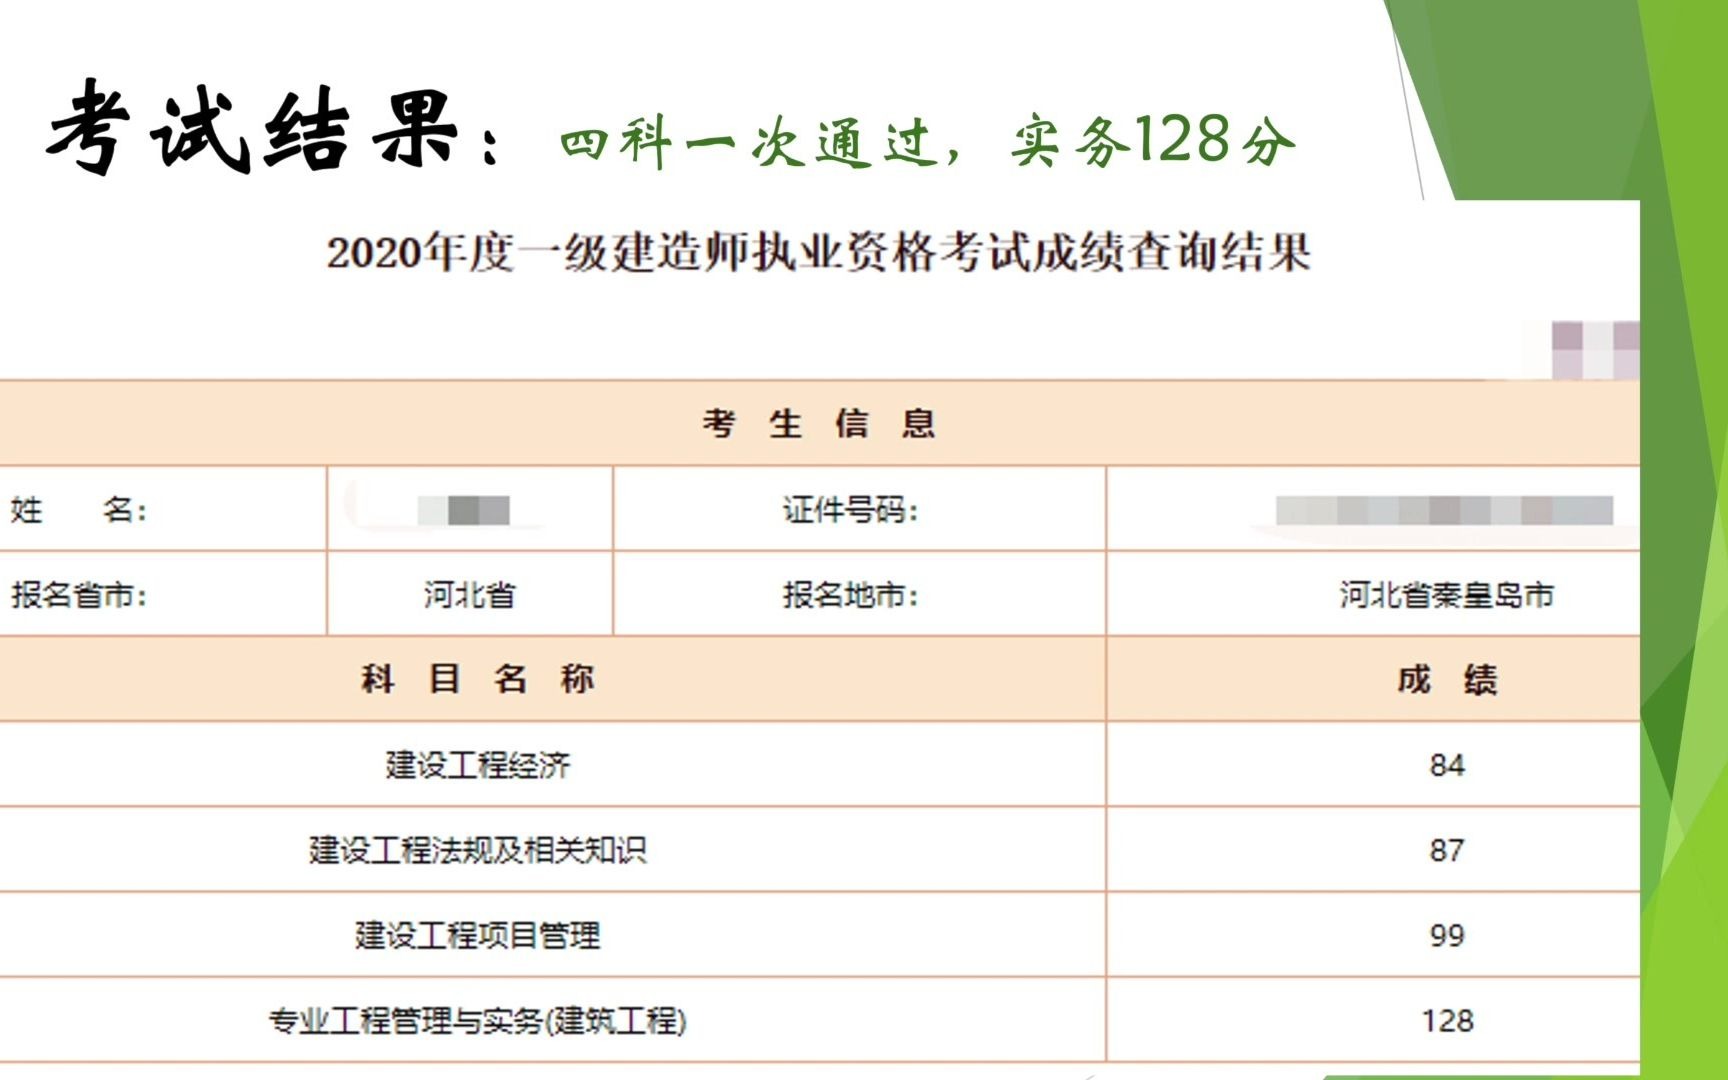Click score '84' for 建设工程经济
The image size is (1728, 1080).
pyautogui.click(x=1447, y=765)
